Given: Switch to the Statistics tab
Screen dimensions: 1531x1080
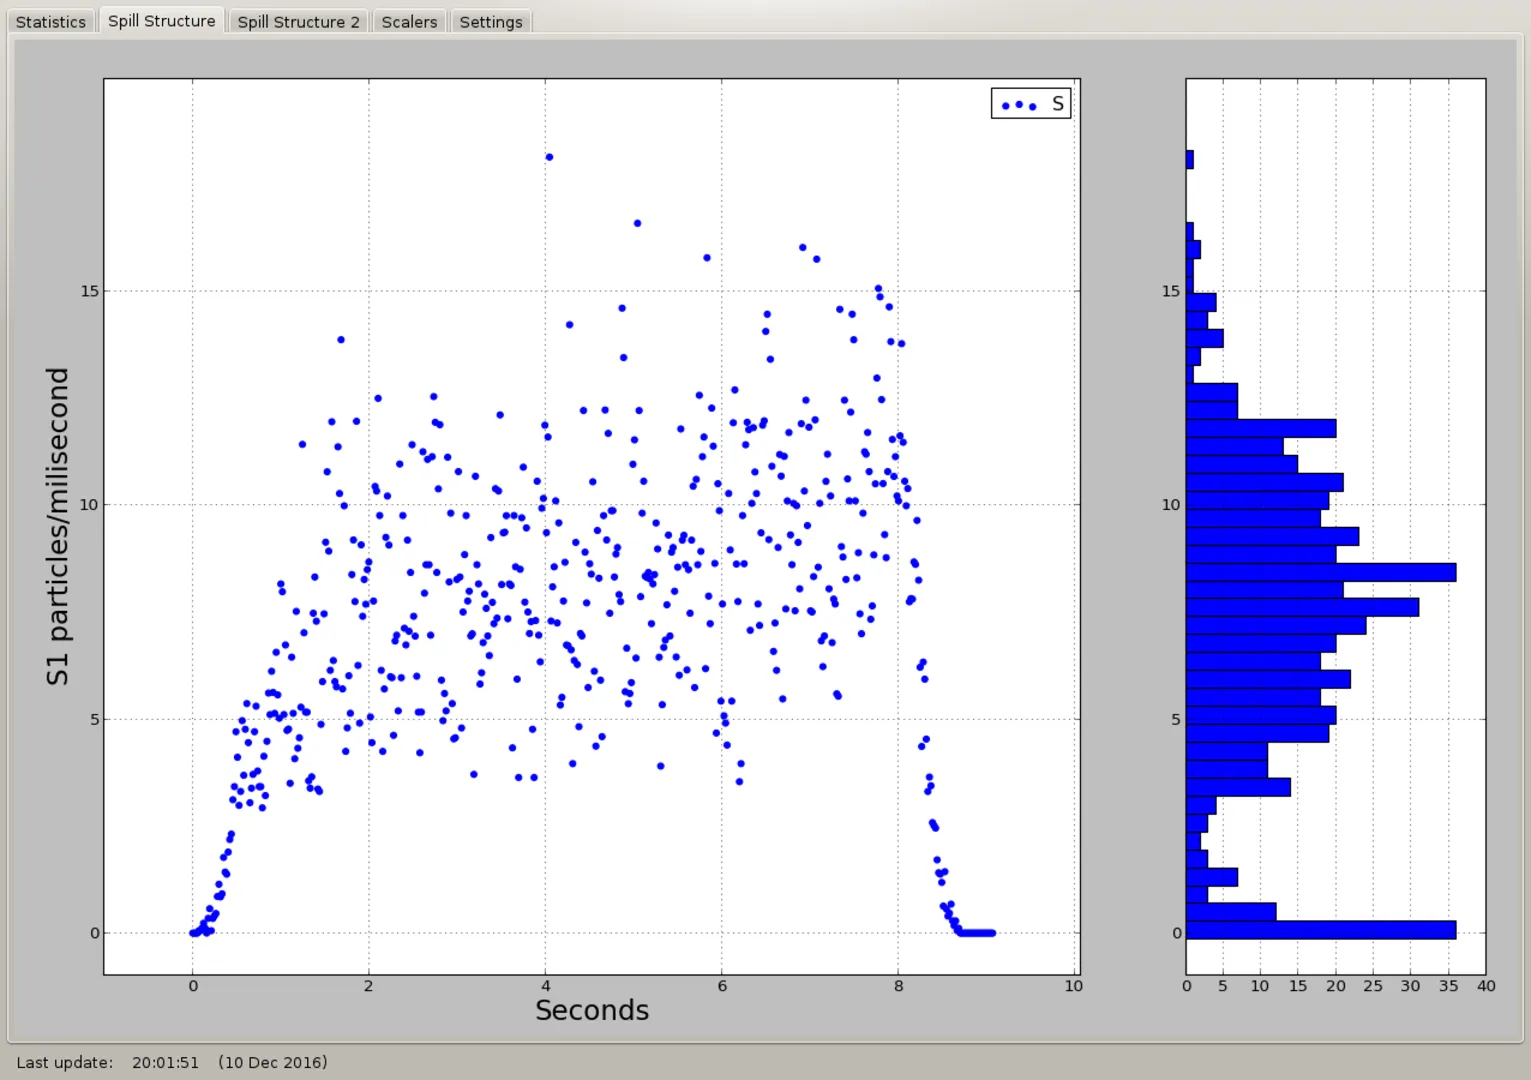Looking at the screenshot, I should tap(51, 21).
